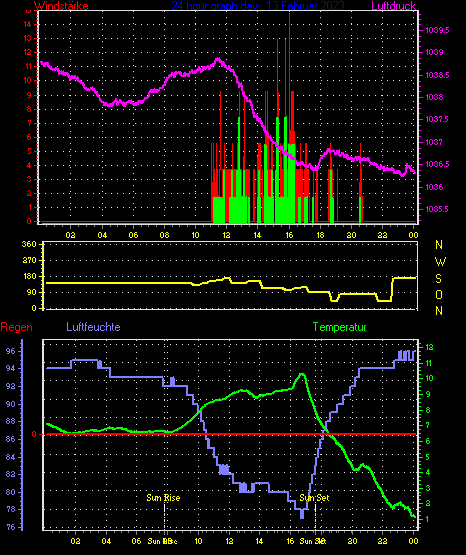The height and width of the screenshot is (555, 466).
Task: Click the 76 humidity axis value
Action: pos(11,527)
